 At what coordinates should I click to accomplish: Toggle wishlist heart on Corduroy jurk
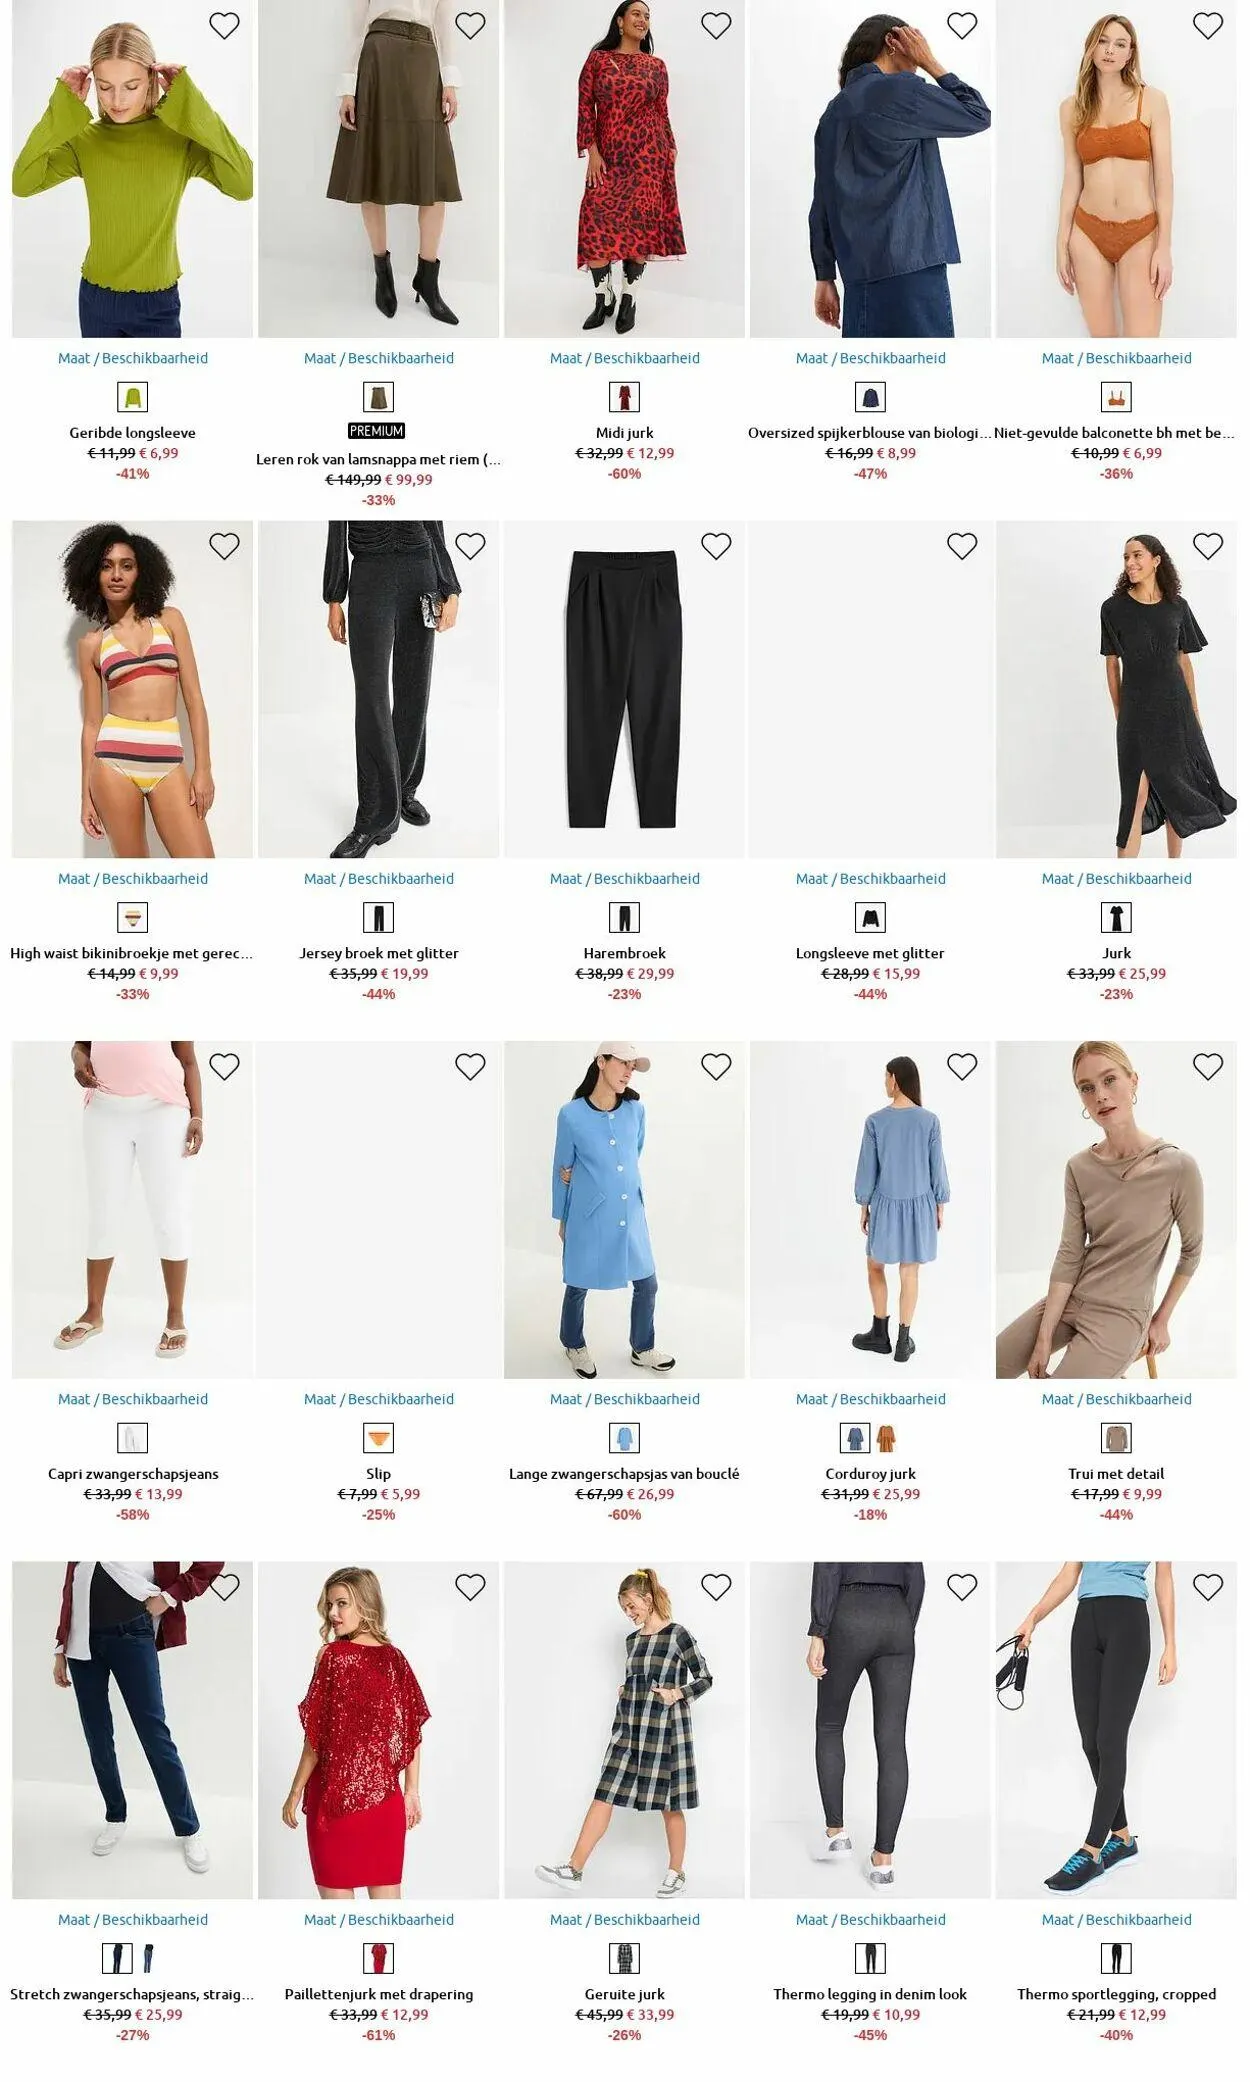962,1067
